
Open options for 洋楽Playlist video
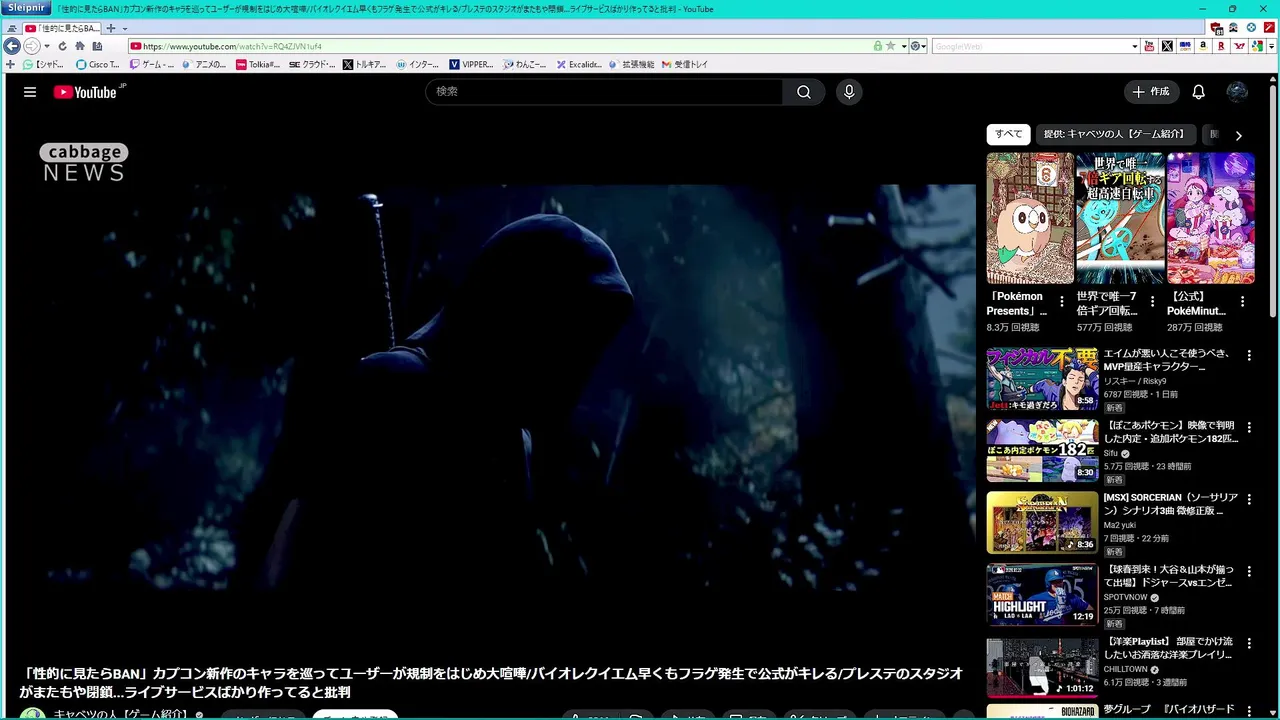click(1249, 643)
